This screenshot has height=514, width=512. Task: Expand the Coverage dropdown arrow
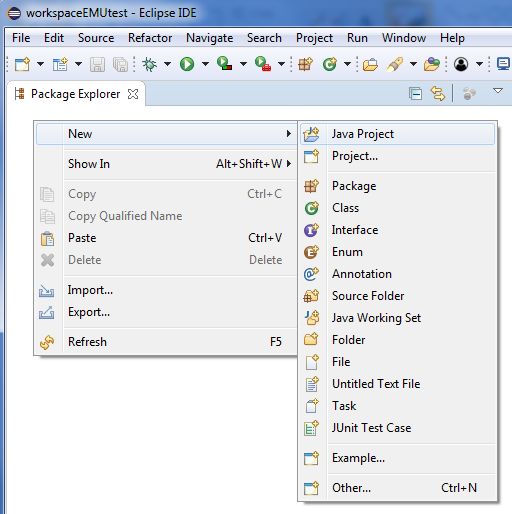point(244,64)
